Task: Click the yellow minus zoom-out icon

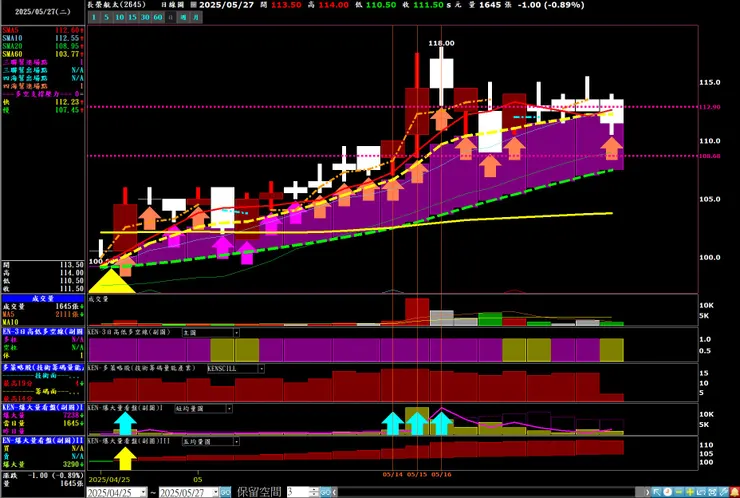Action: (679, 492)
